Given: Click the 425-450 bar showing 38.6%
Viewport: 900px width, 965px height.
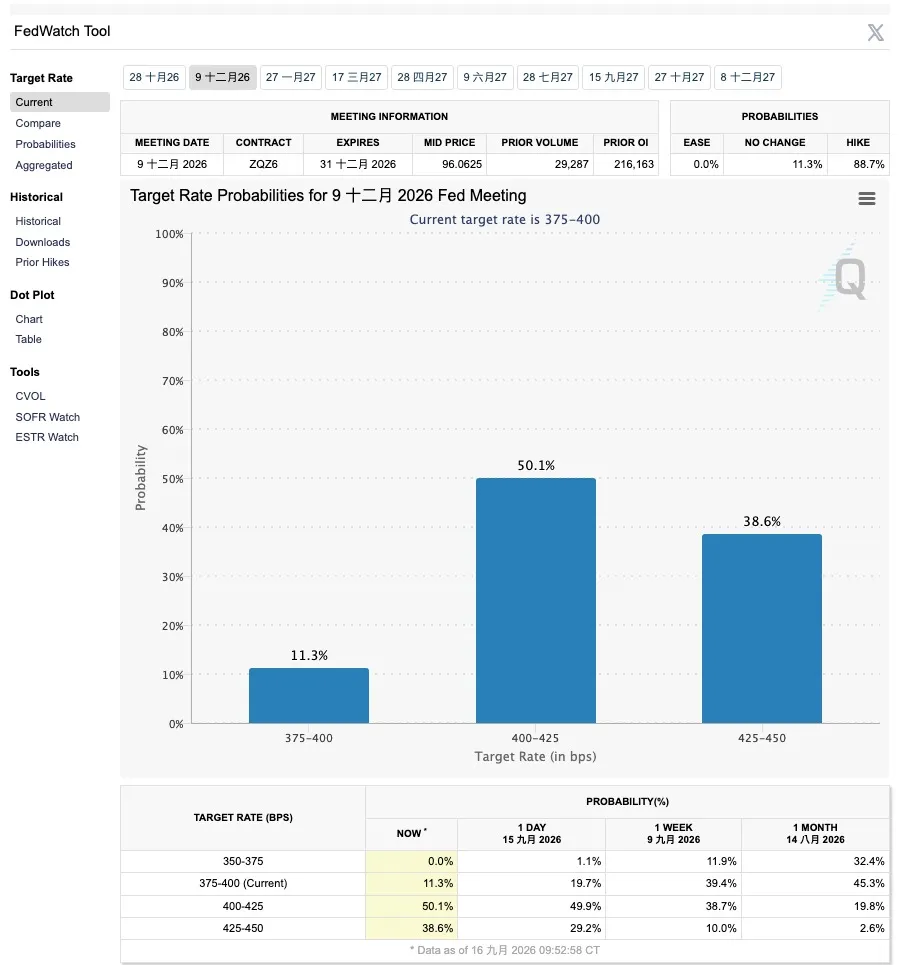Looking at the screenshot, I should click(x=761, y=628).
